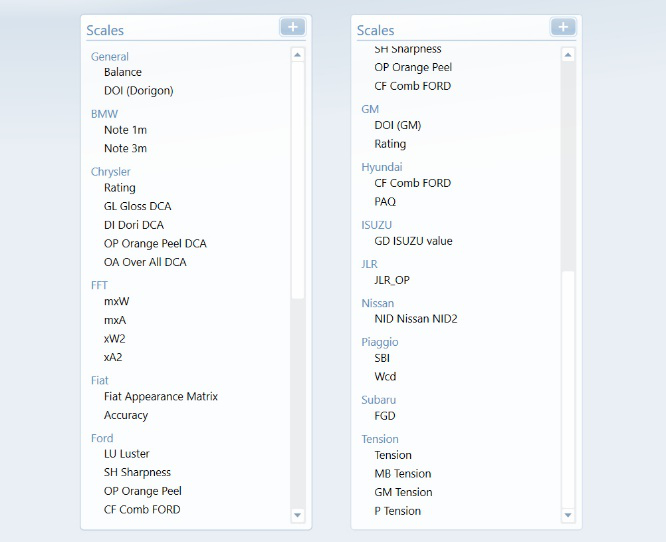Image resolution: width=666 pixels, height=542 pixels.
Task: Click the plus button in left Scales panel
Action: click(x=293, y=27)
